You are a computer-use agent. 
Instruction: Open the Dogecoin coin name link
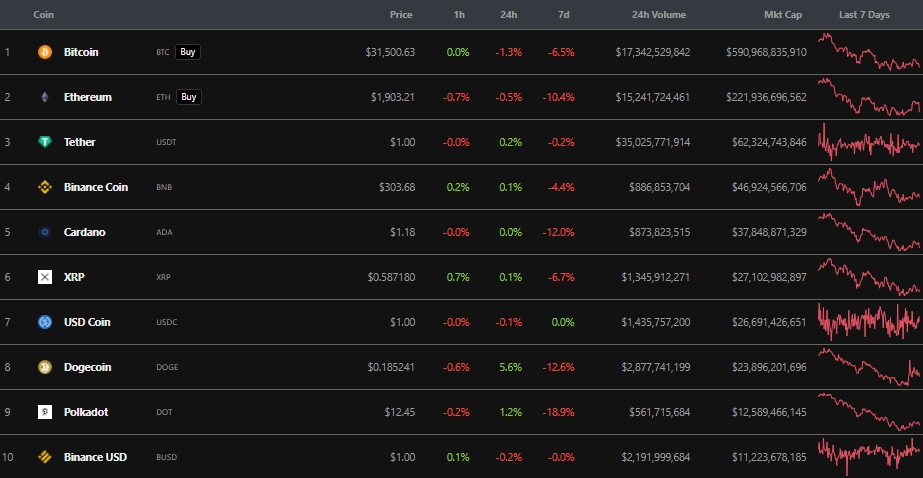[87, 367]
